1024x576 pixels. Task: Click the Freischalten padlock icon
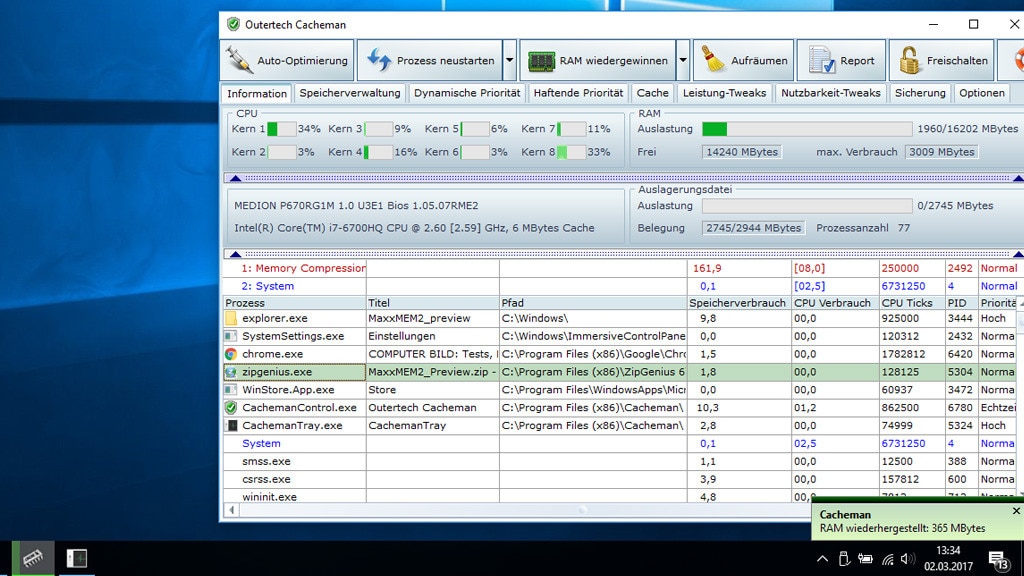[x=909, y=60]
